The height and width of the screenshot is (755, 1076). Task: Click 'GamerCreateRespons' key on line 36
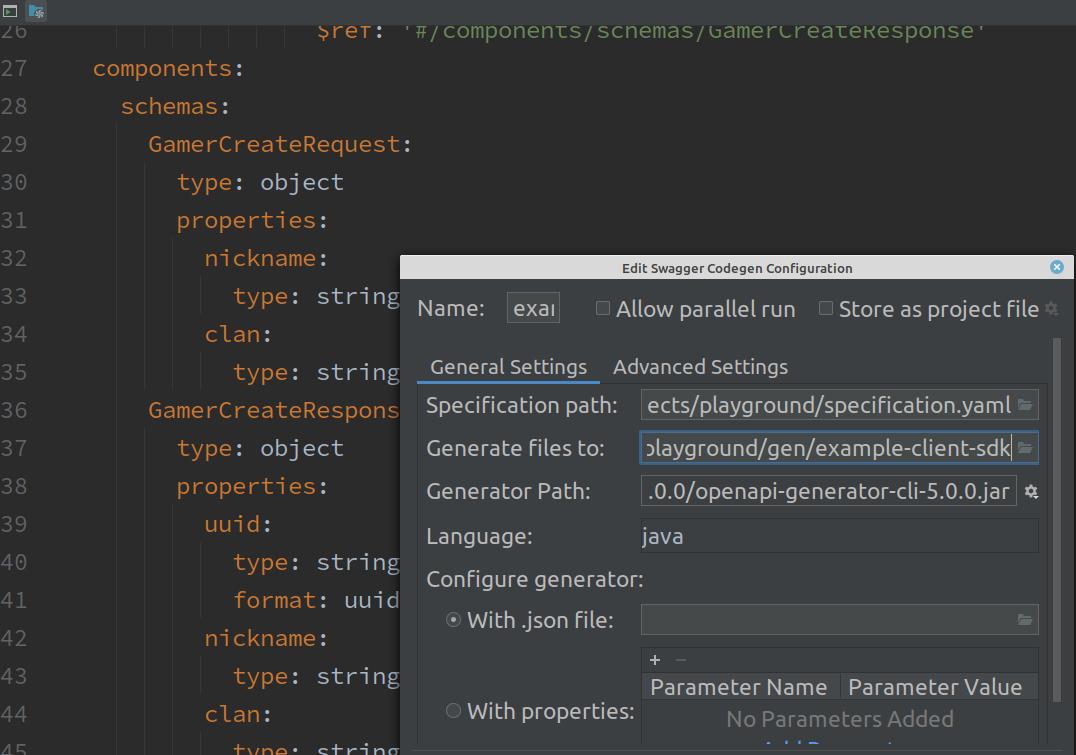pos(274,410)
